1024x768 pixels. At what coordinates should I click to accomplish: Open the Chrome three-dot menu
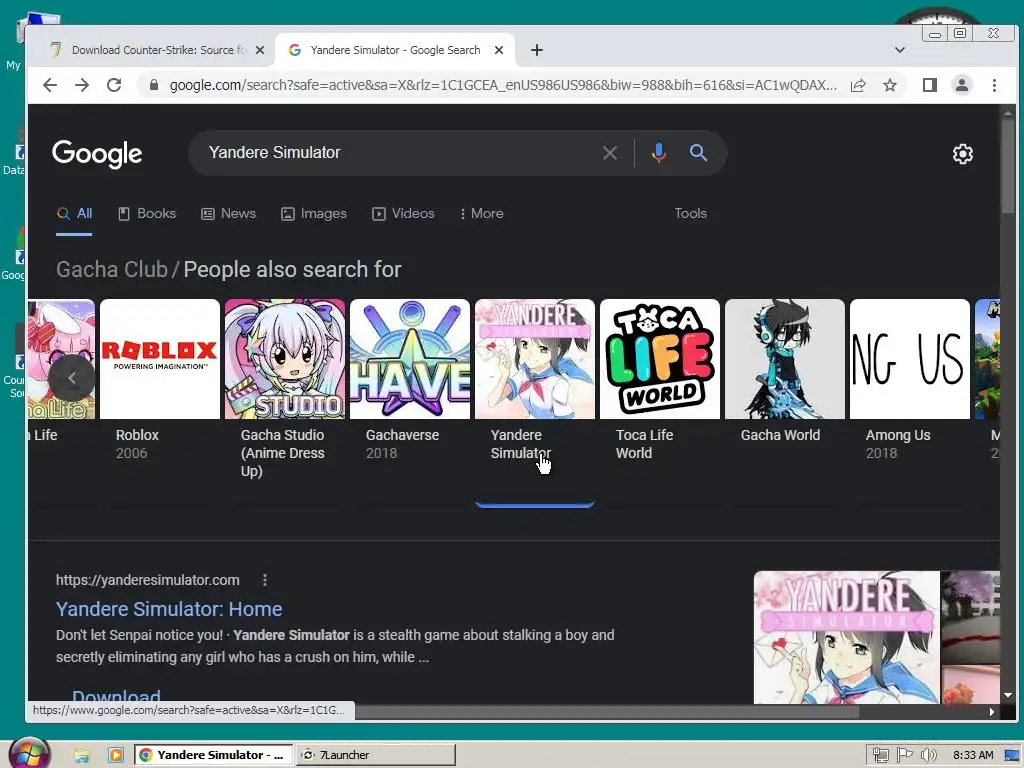click(994, 85)
